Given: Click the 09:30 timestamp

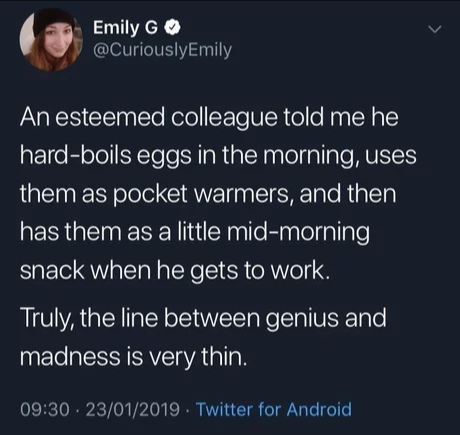Looking at the screenshot, I should tap(45, 409).
